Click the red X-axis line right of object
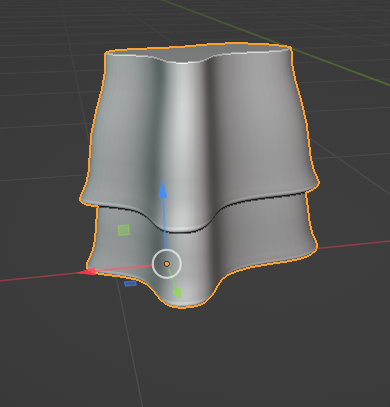The image size is (390, 407). pyautogui.click(x=353, y=244)
